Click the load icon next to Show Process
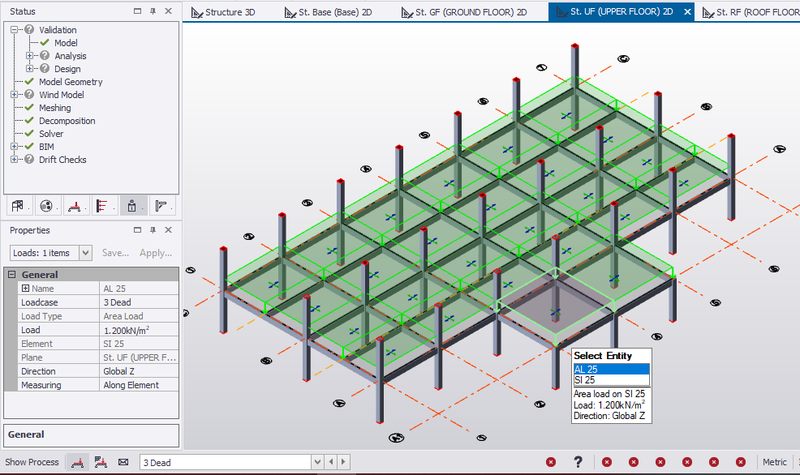Viewport: 800px width, 475px height. tap(78, 462)
